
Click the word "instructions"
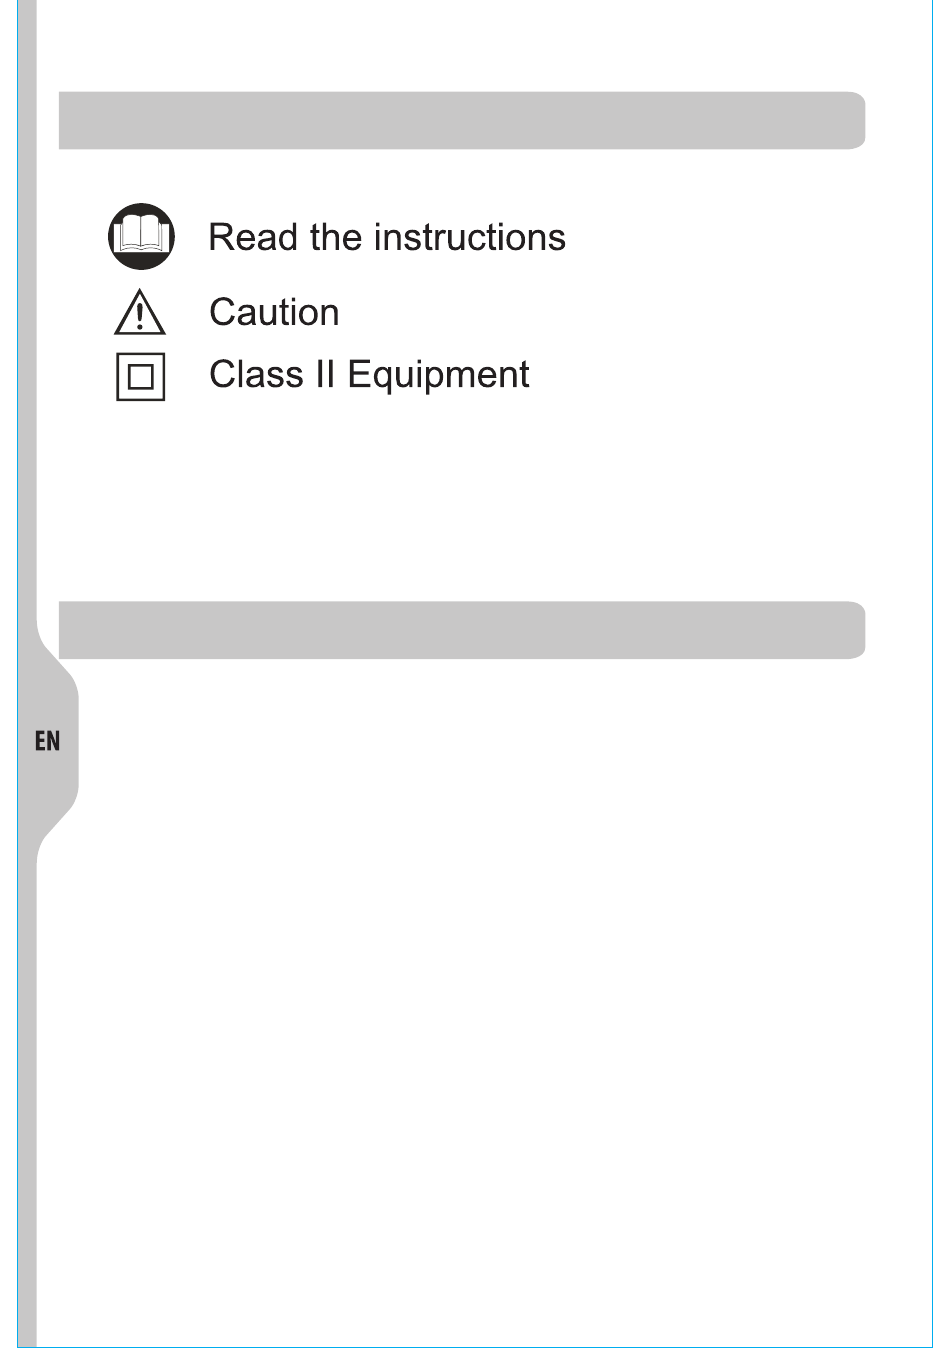click(x=470, y=238)
